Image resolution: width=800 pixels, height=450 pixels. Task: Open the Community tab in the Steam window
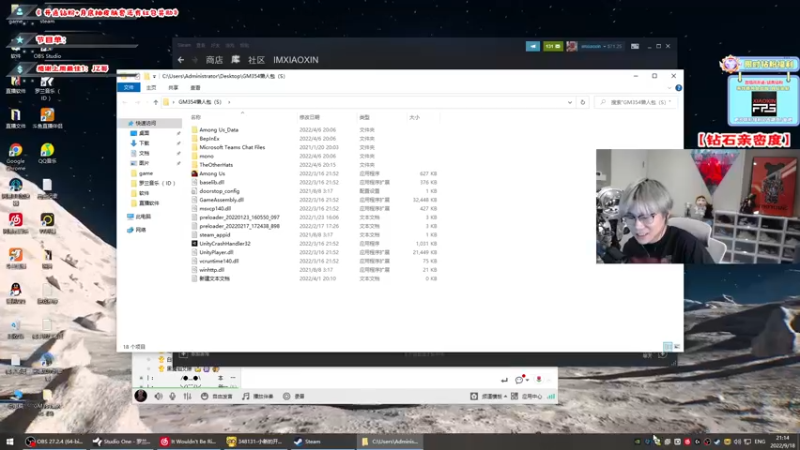pos(256,60)
